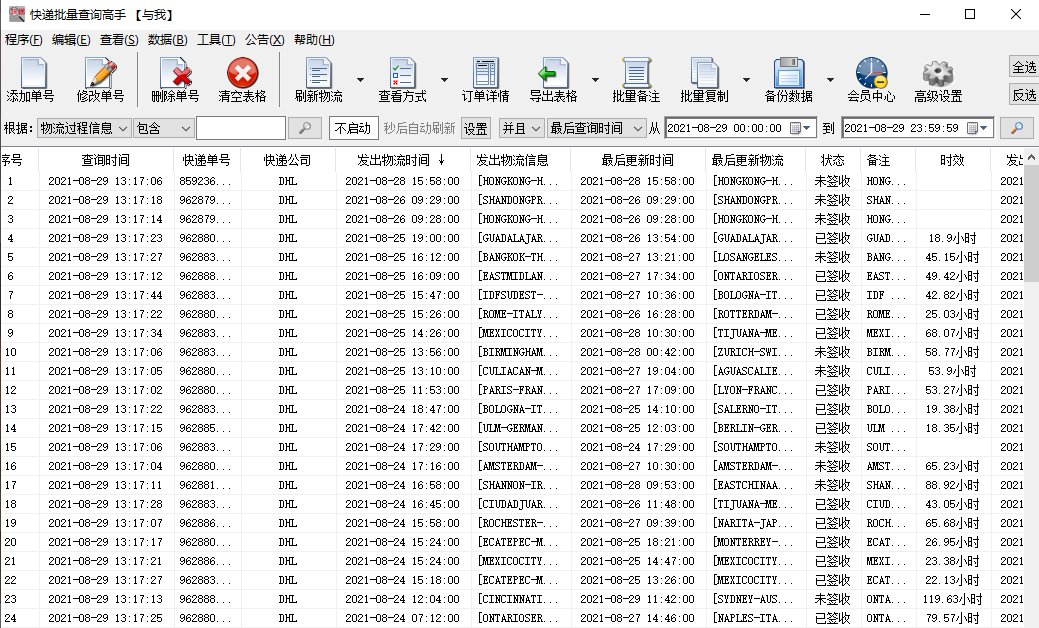Viewport: 1039px width, 628px height.
Task: Open the 添加单号 add tracking number tool
Action: tap(30, 80)
